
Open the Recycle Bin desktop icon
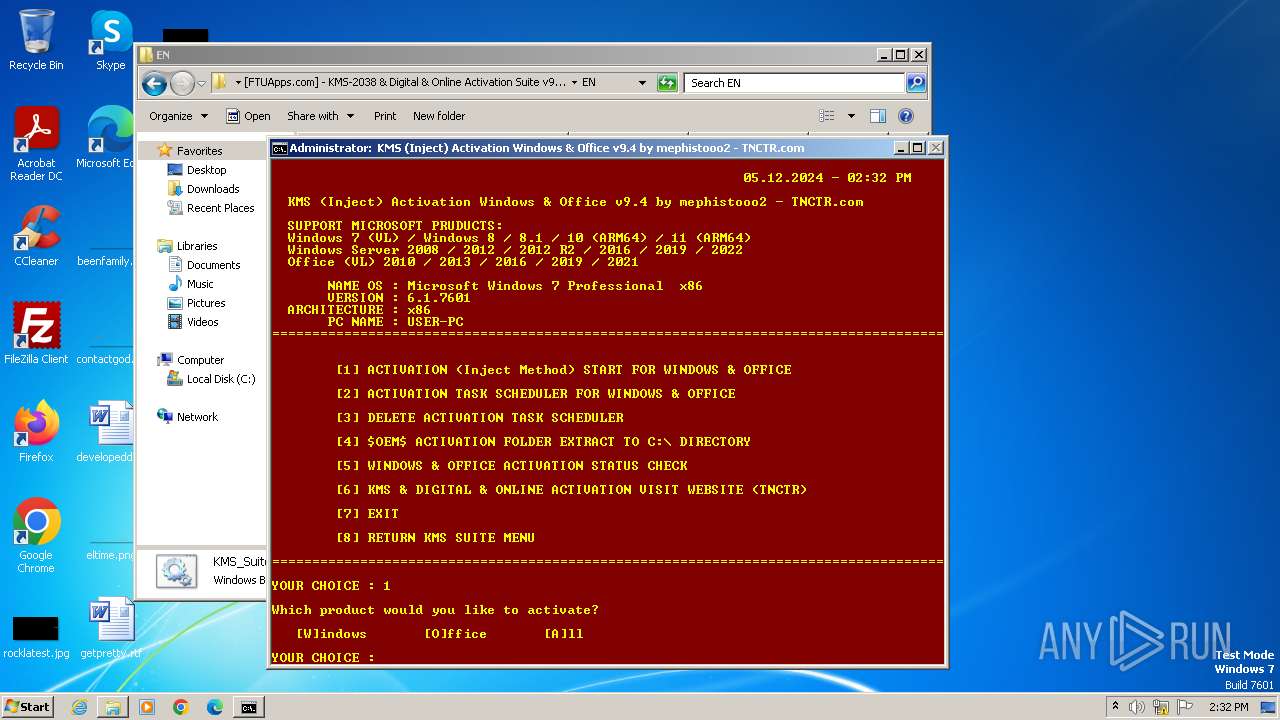point(36,40)
